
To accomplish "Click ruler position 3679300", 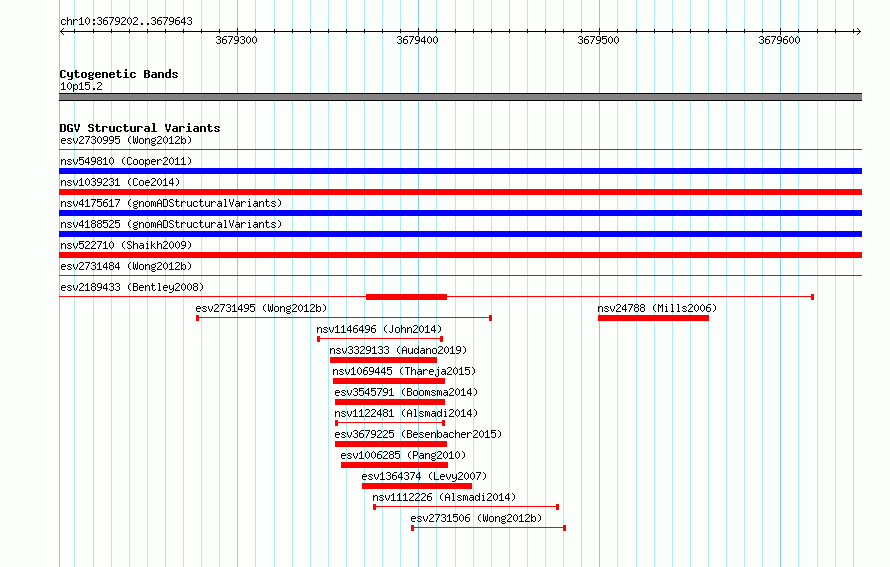I will (x=237, y=40).
